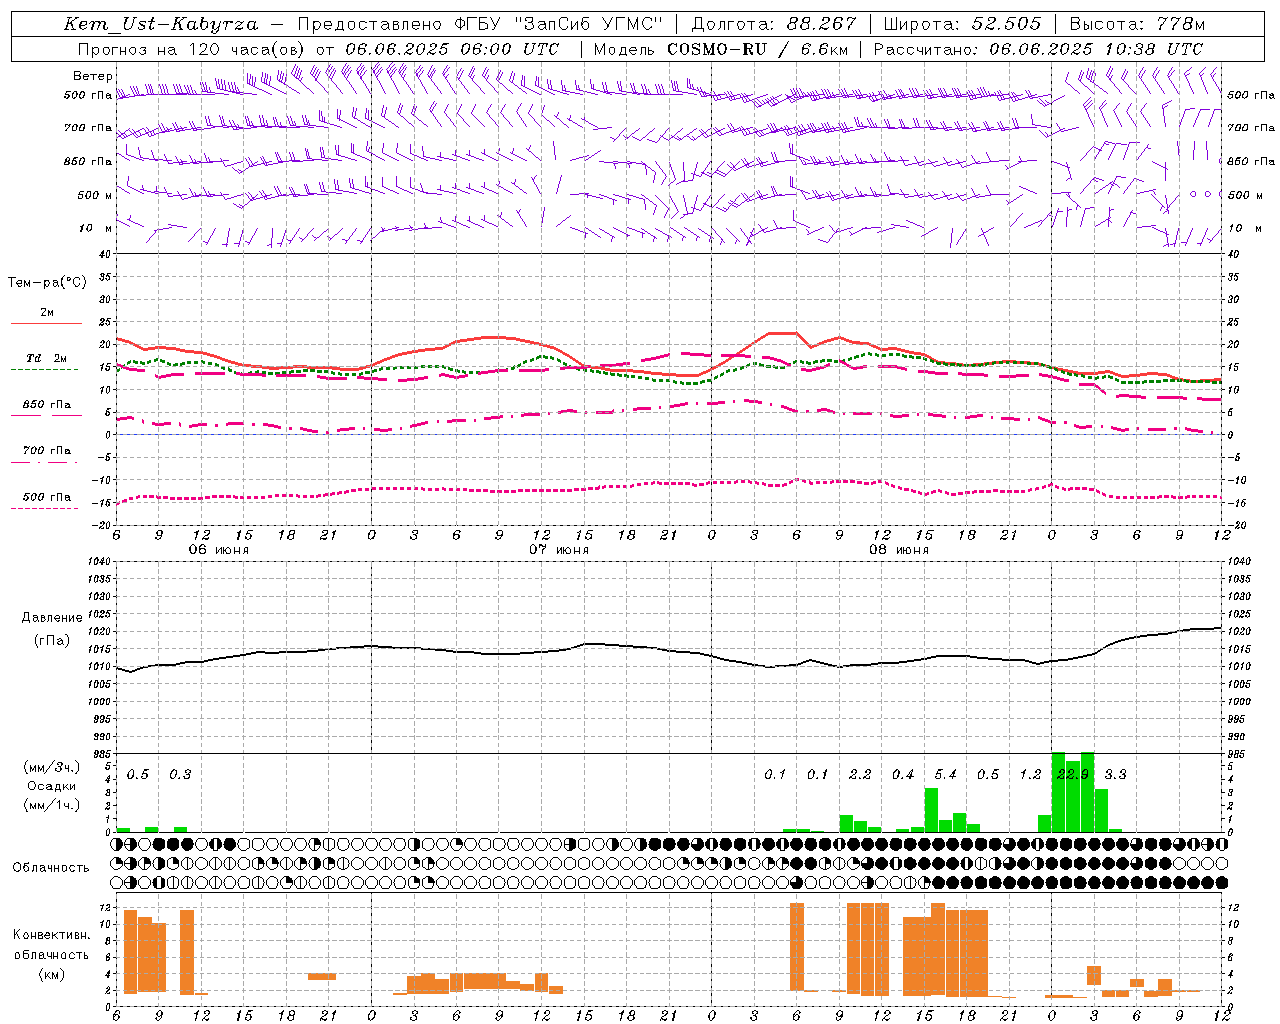Viewport: 1280px width, 1024px height.
Task: Click the 0.4 precipitation total
Action: click(903, 775)
